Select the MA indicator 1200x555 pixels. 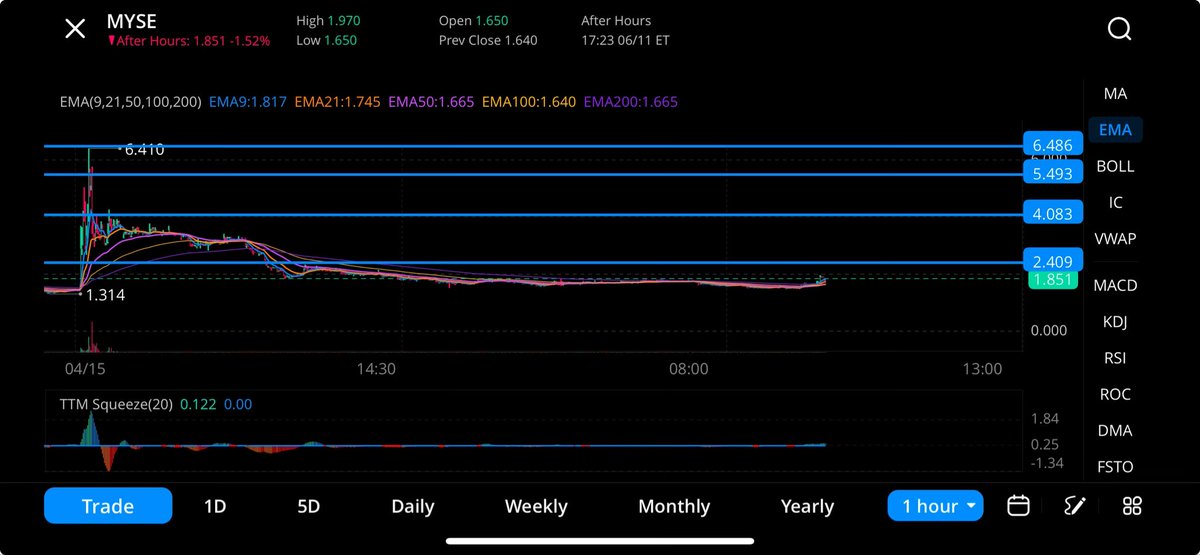1115,93
